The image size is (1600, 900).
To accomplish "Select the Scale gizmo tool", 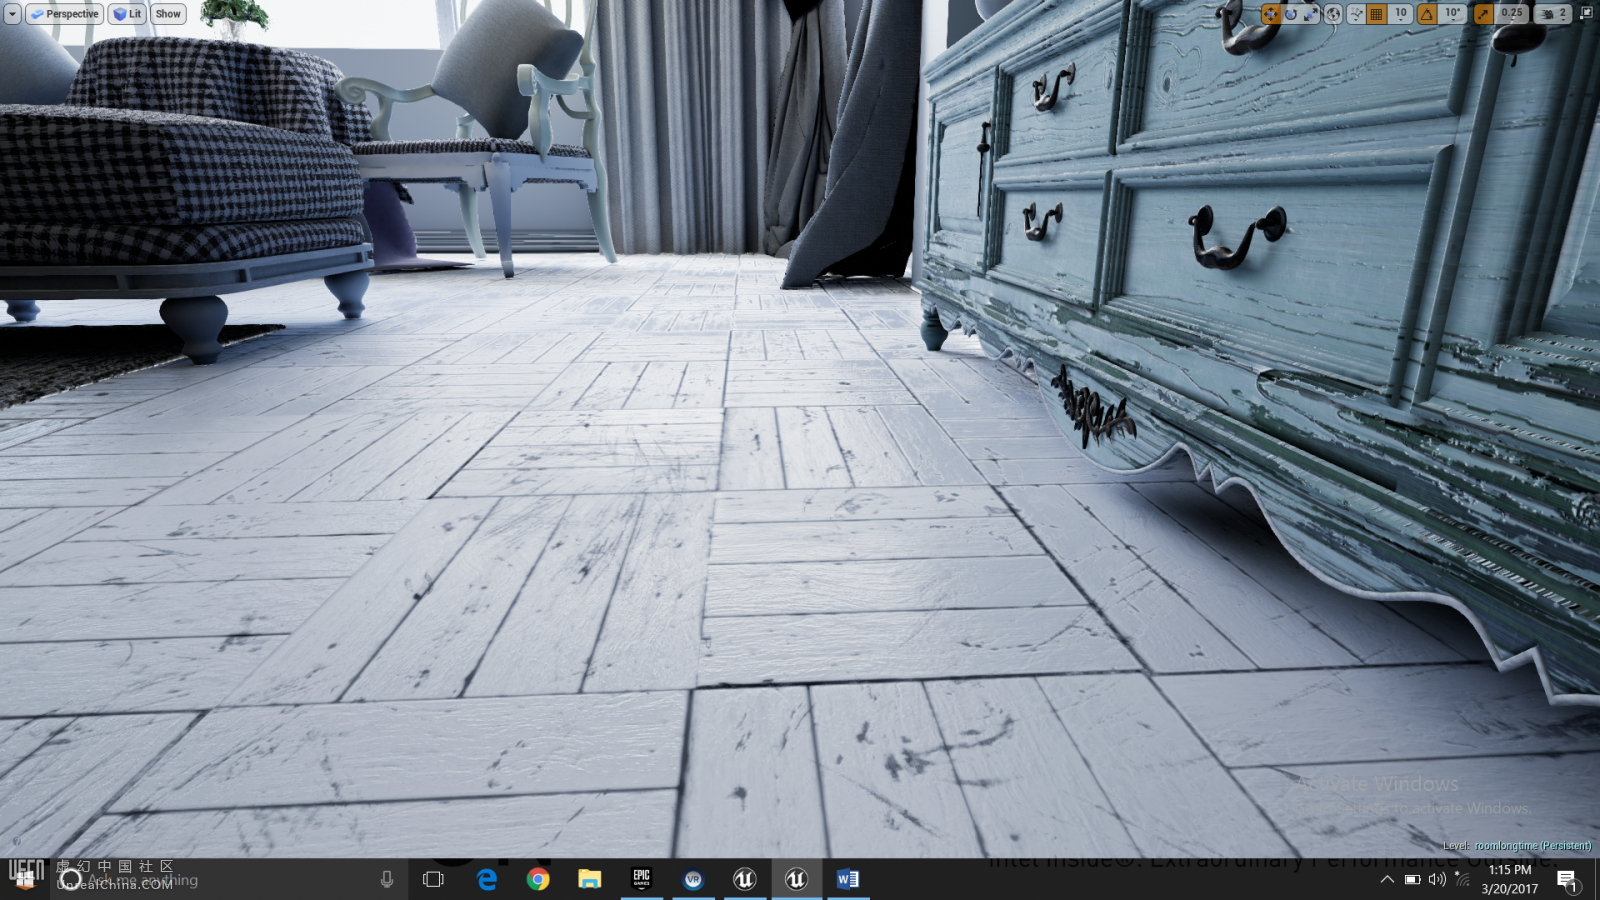I will pos(1311,14).
